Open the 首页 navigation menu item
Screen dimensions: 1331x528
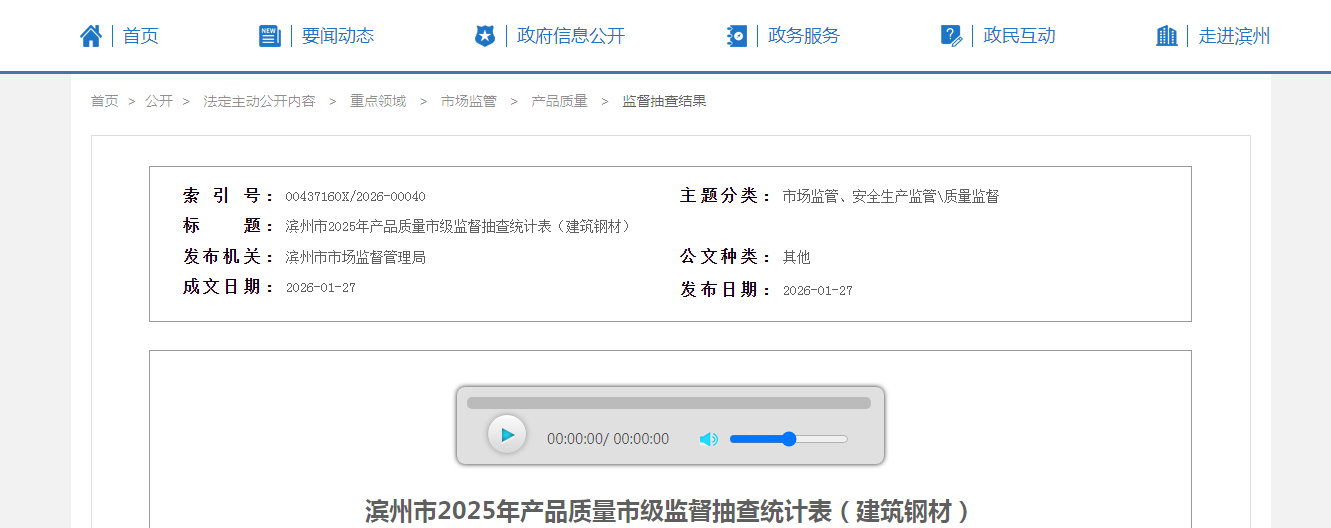click(141, 36)
